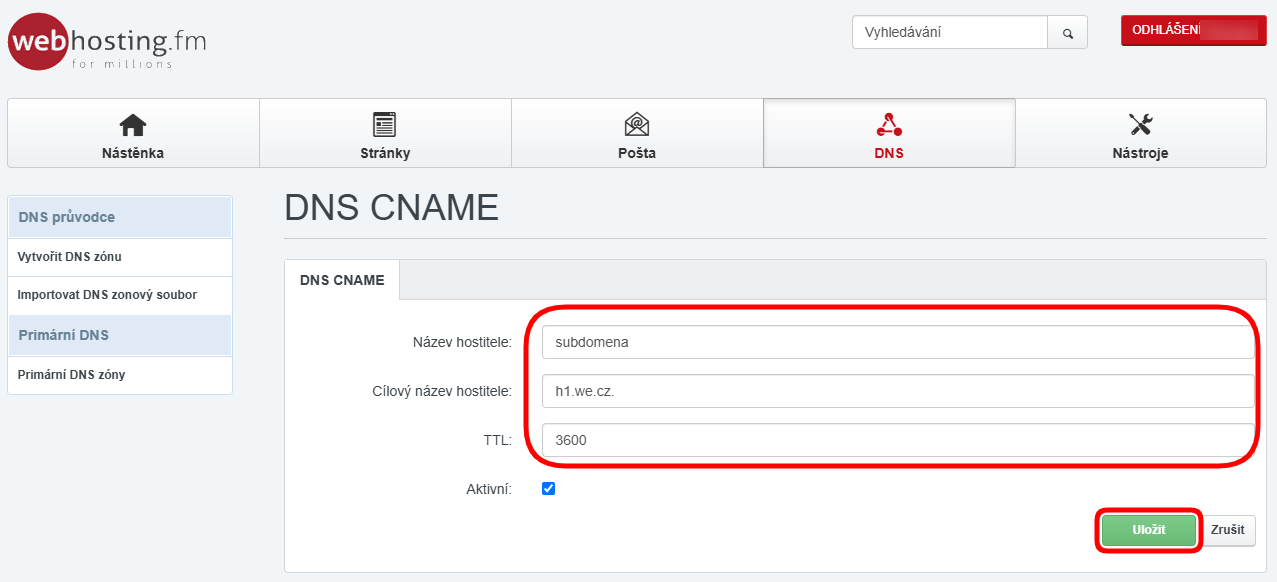Click the magnifier search icon
Screen dimensions: 1277x582
click(1067, 33)
